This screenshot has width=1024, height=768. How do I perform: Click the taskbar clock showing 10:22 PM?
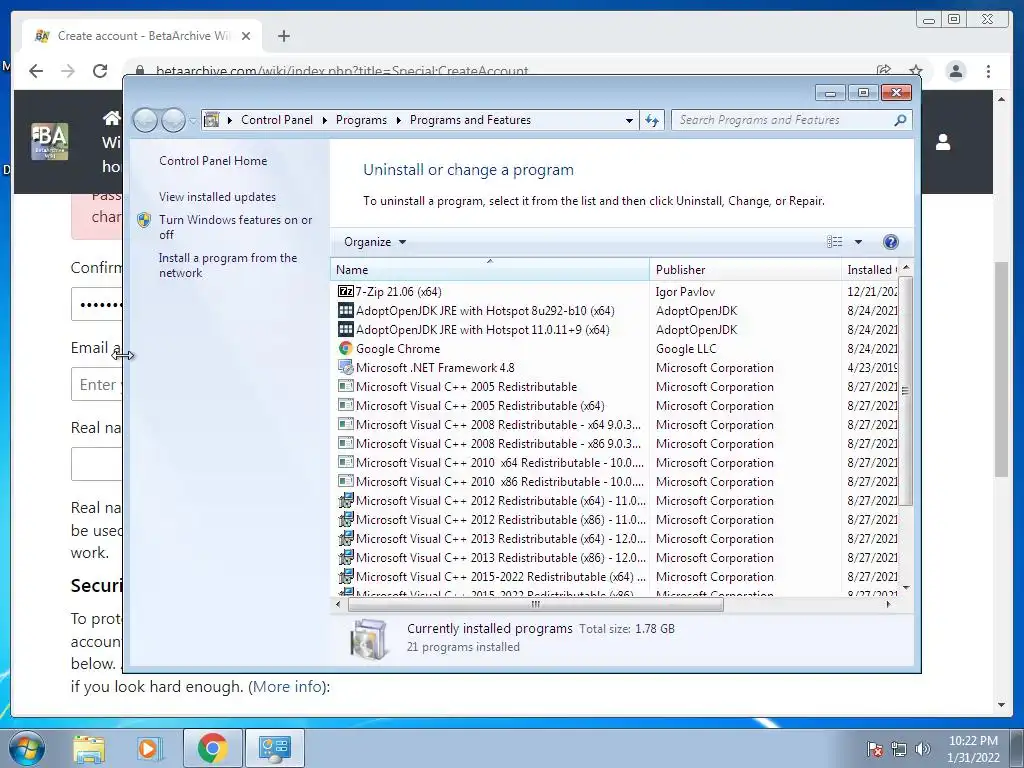973,749
